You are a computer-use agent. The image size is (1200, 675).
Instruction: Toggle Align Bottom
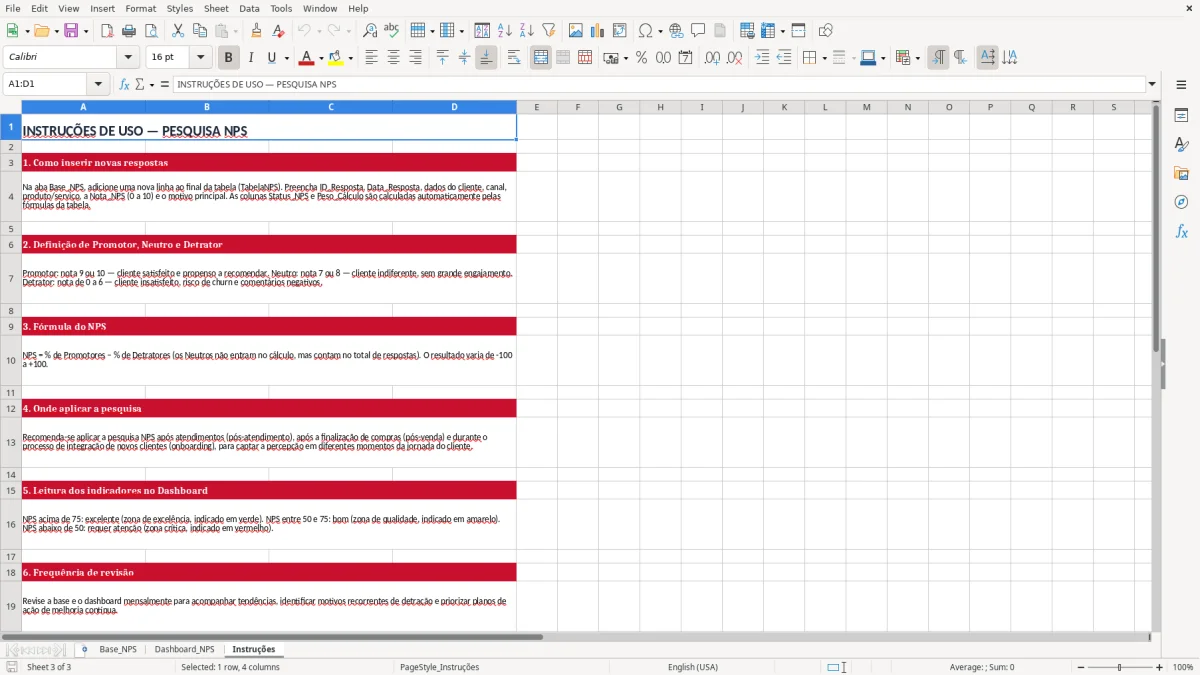[486, 58]
